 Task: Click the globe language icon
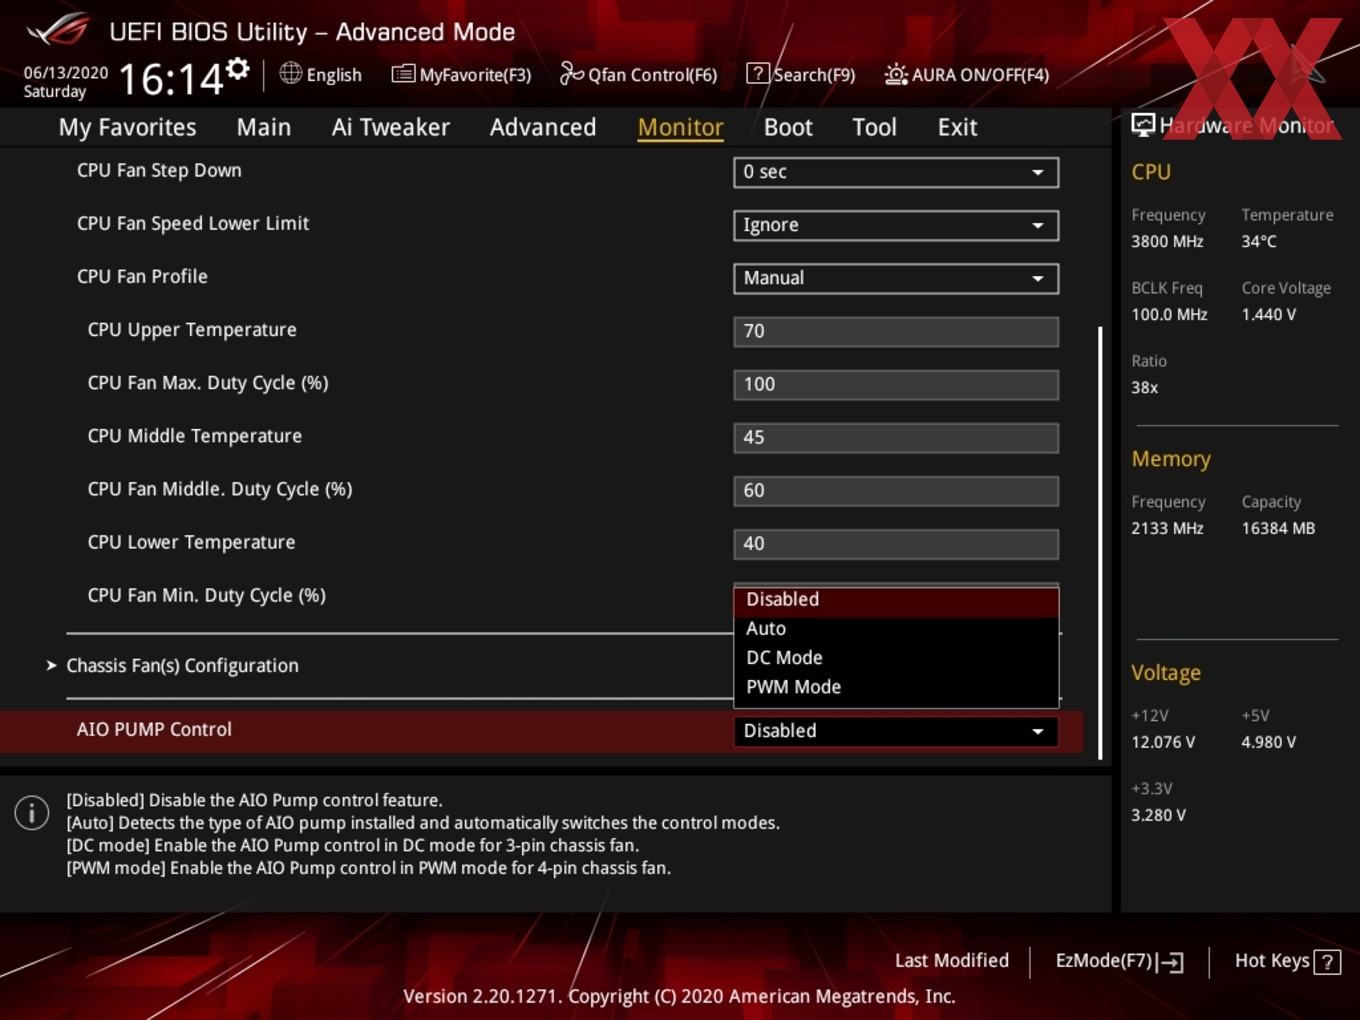[290, 73]
